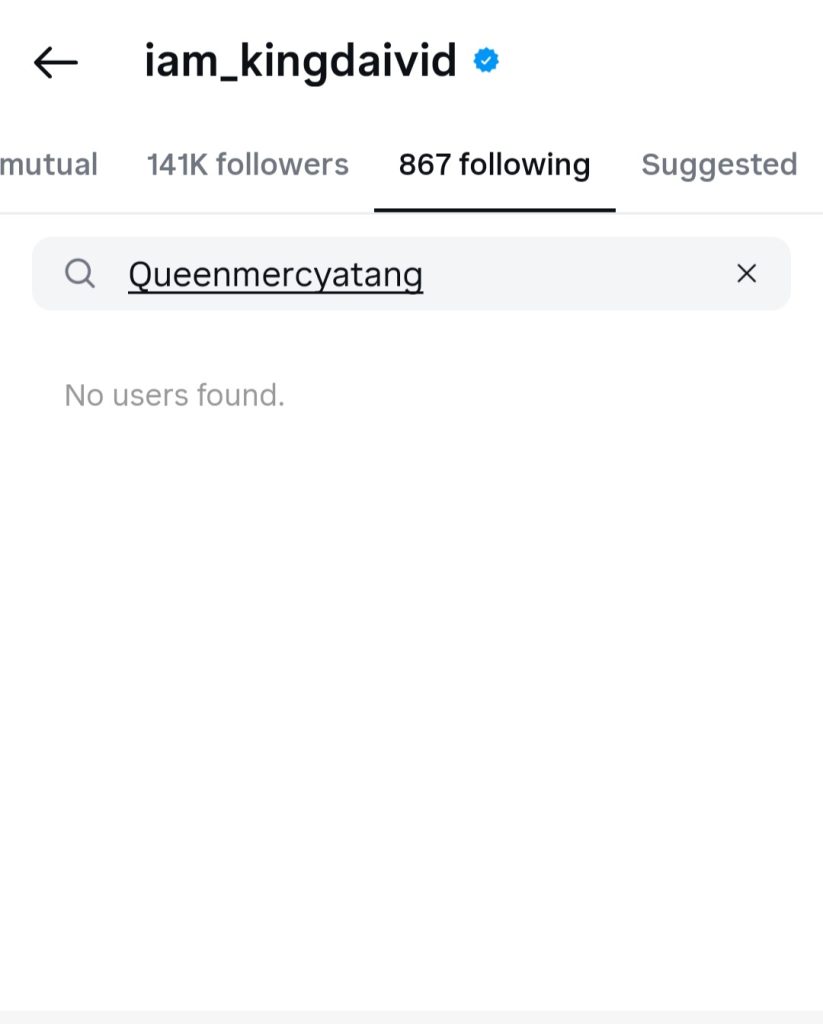The width and height of the screenshot is (823, 1024).
Task: Click the magnifying glass search icon
Action: coord(80,273)
